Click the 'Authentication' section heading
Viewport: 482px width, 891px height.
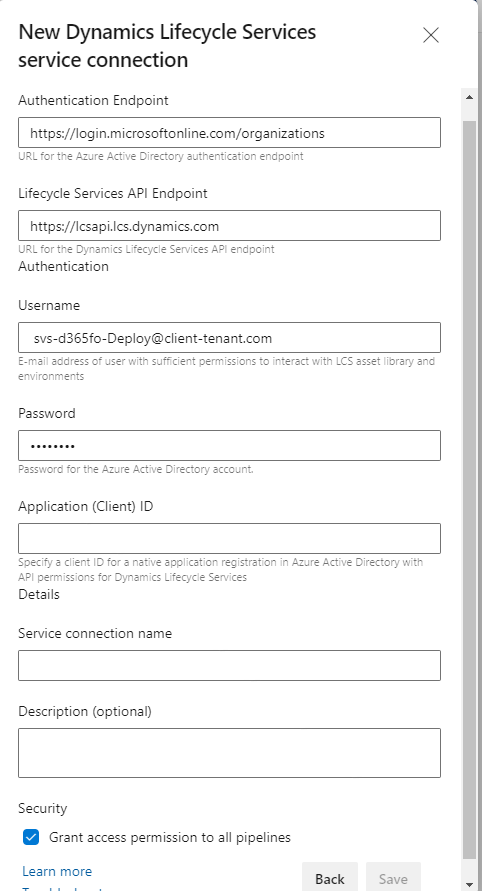pyautogui.click(x=63, y=267)
